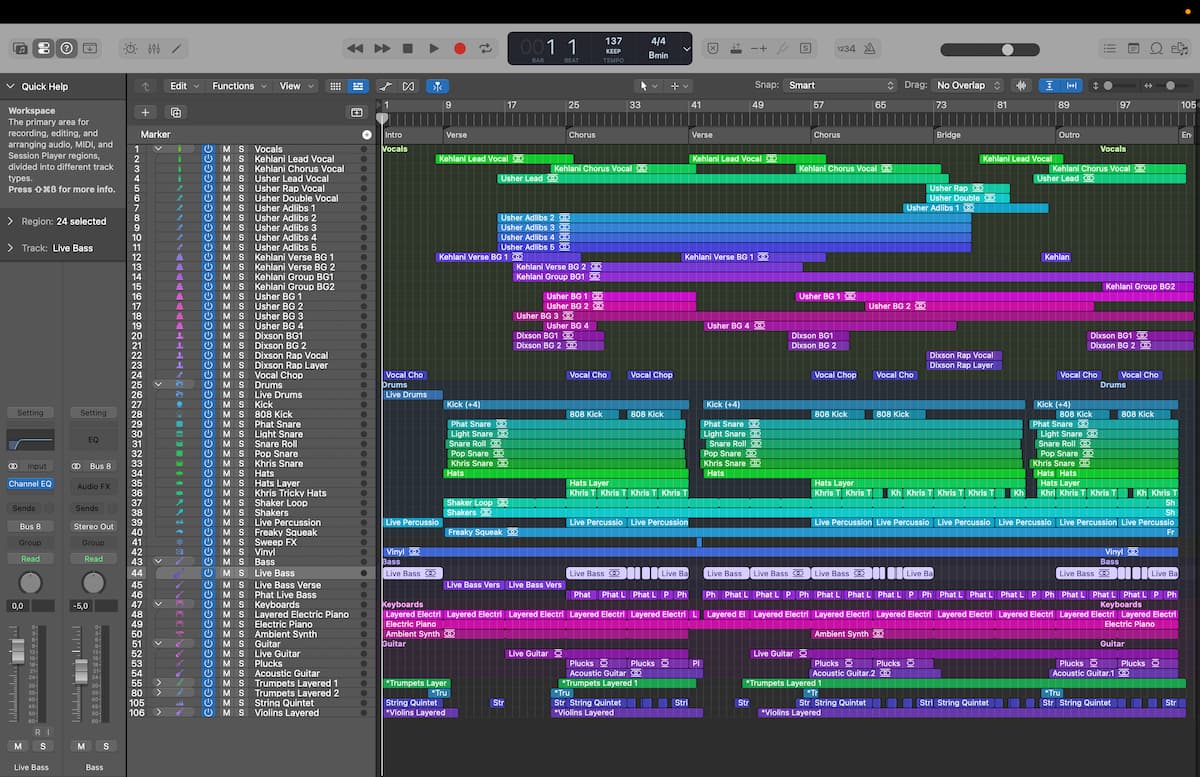Open the Editors pencil button
This screenshot has width=1200, height=777.
177,48
